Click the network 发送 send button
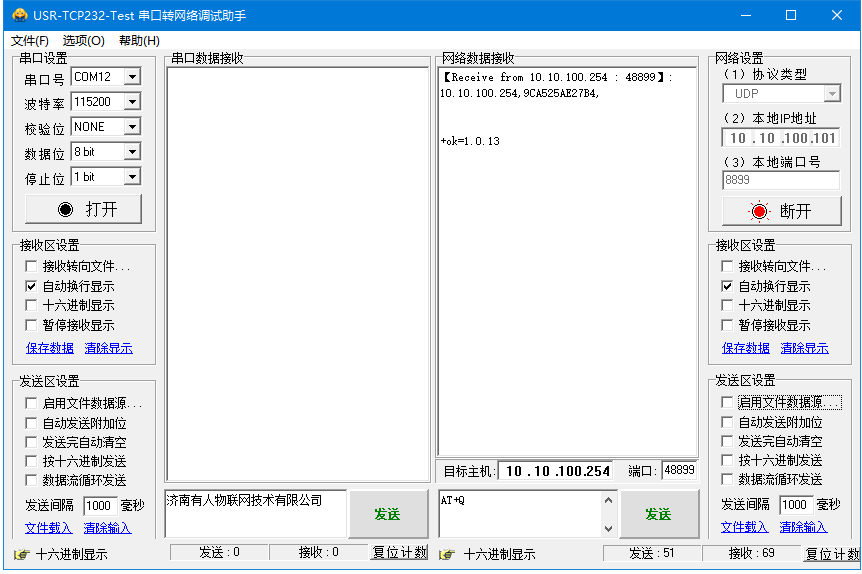This screenshot has height=574, width=862. pos(658,514)
